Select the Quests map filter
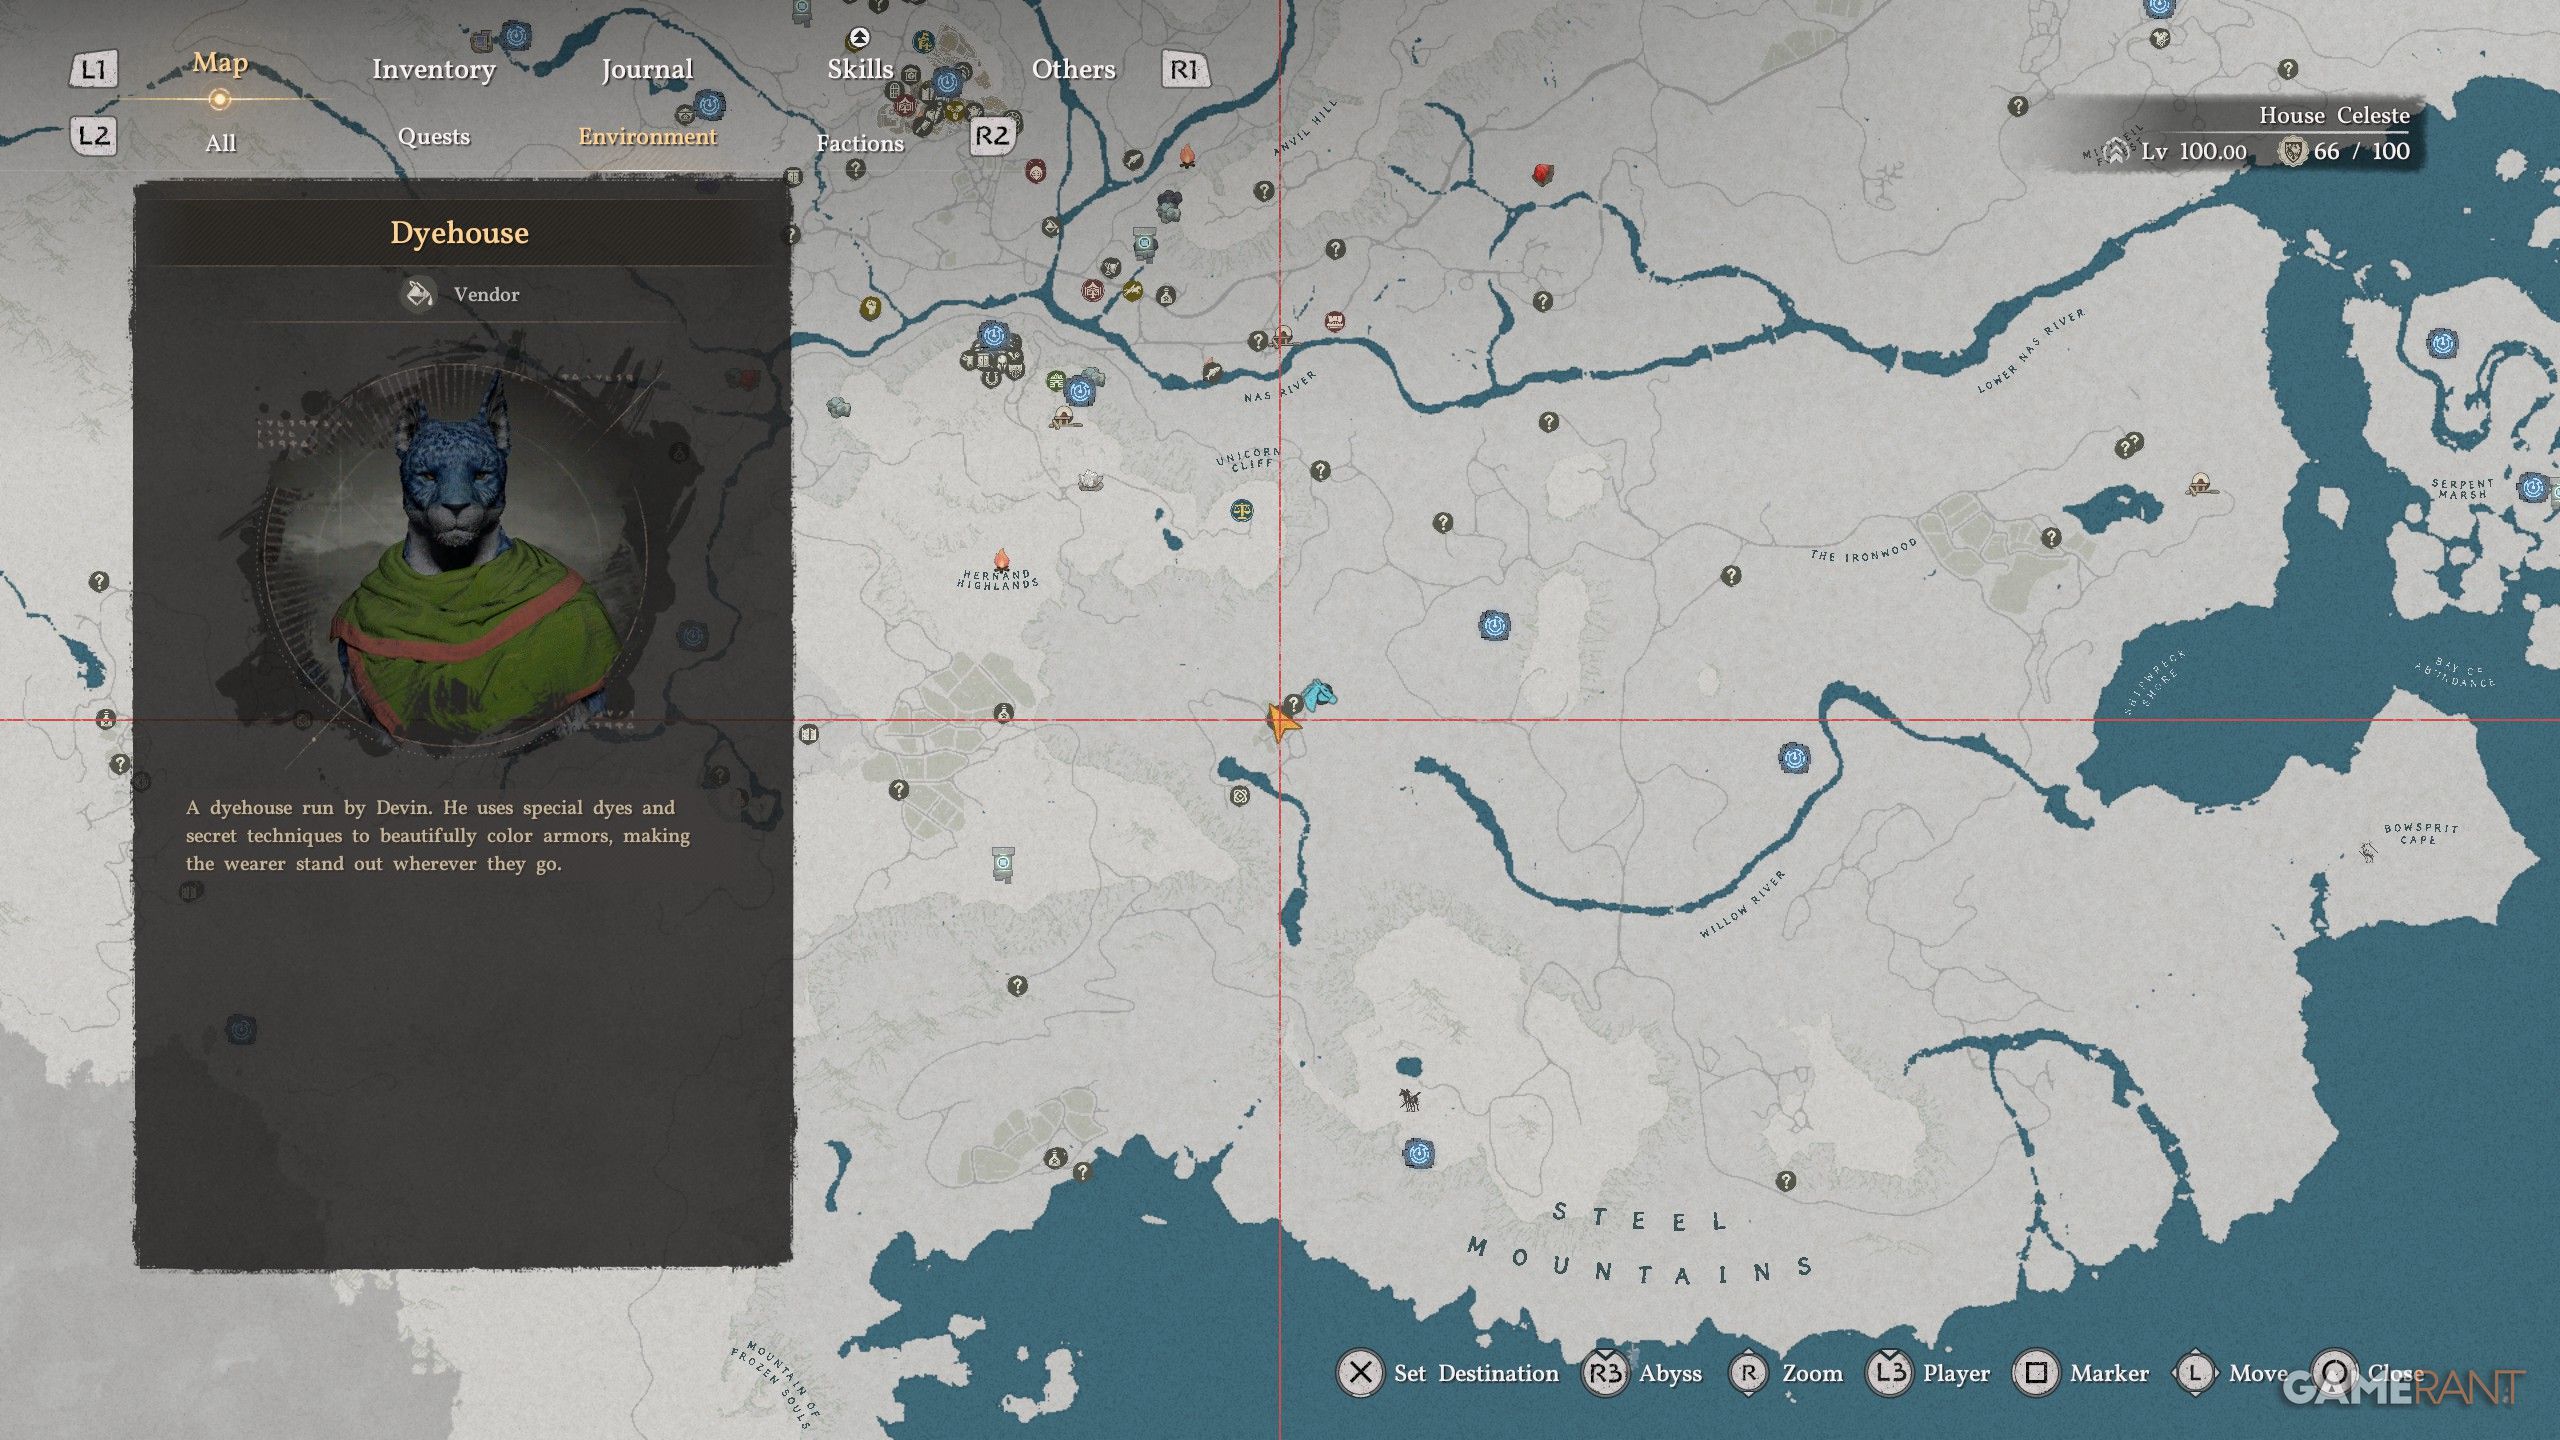Image resolution: width=2560 pixels, height=1440 pixels. click(x=433, y=137)
